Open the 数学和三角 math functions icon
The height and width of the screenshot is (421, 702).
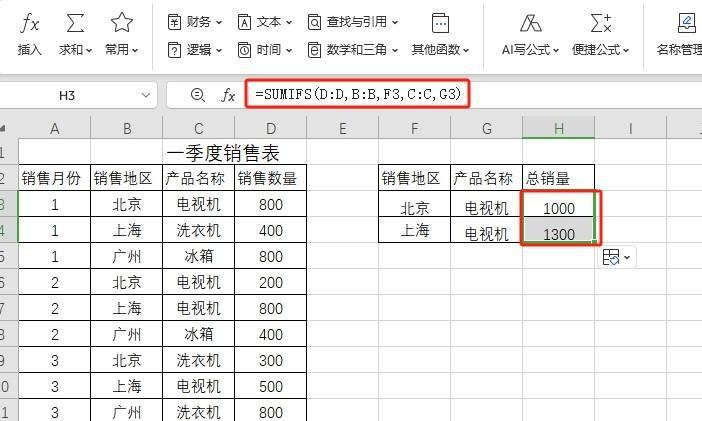pyautogui.click(x=314, y=50)
